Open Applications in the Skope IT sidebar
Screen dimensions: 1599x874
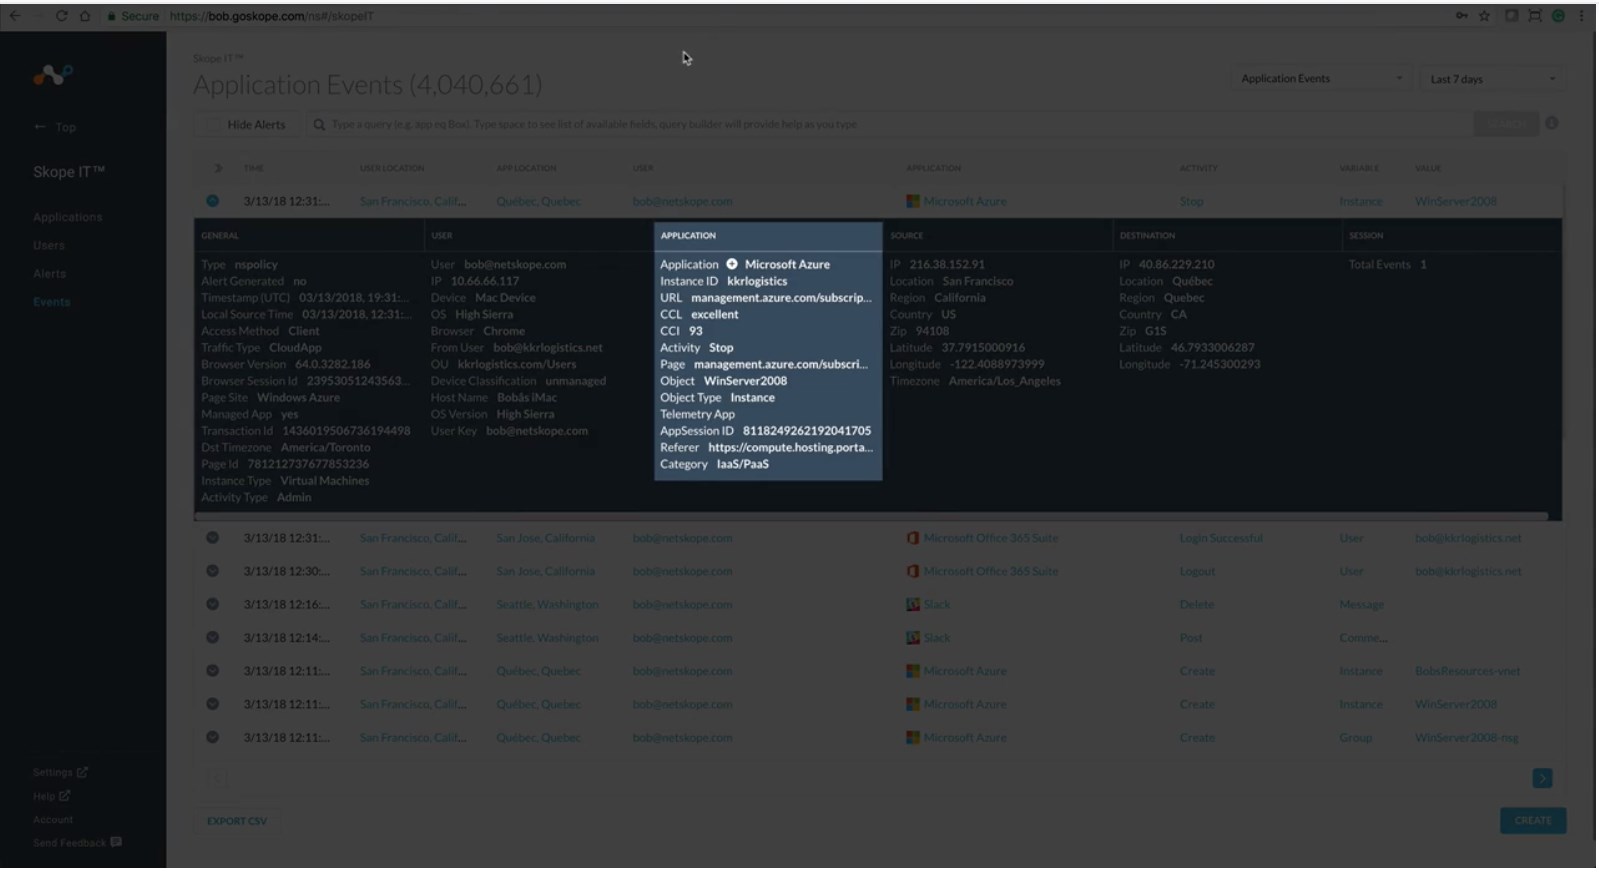click(67, 217)
